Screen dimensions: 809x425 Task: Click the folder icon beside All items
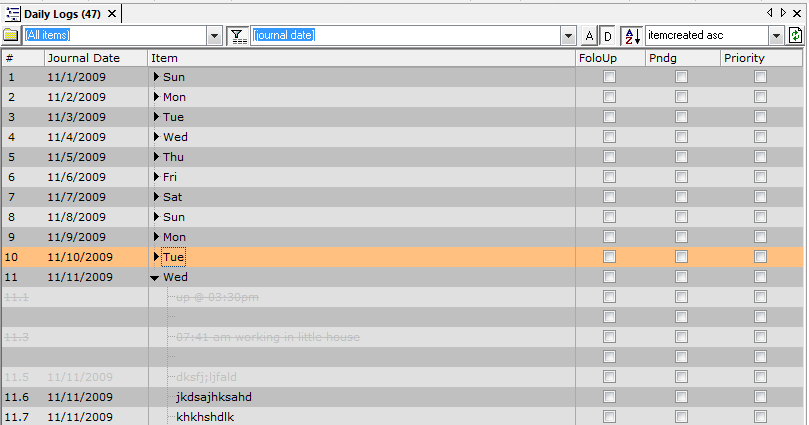11,36
